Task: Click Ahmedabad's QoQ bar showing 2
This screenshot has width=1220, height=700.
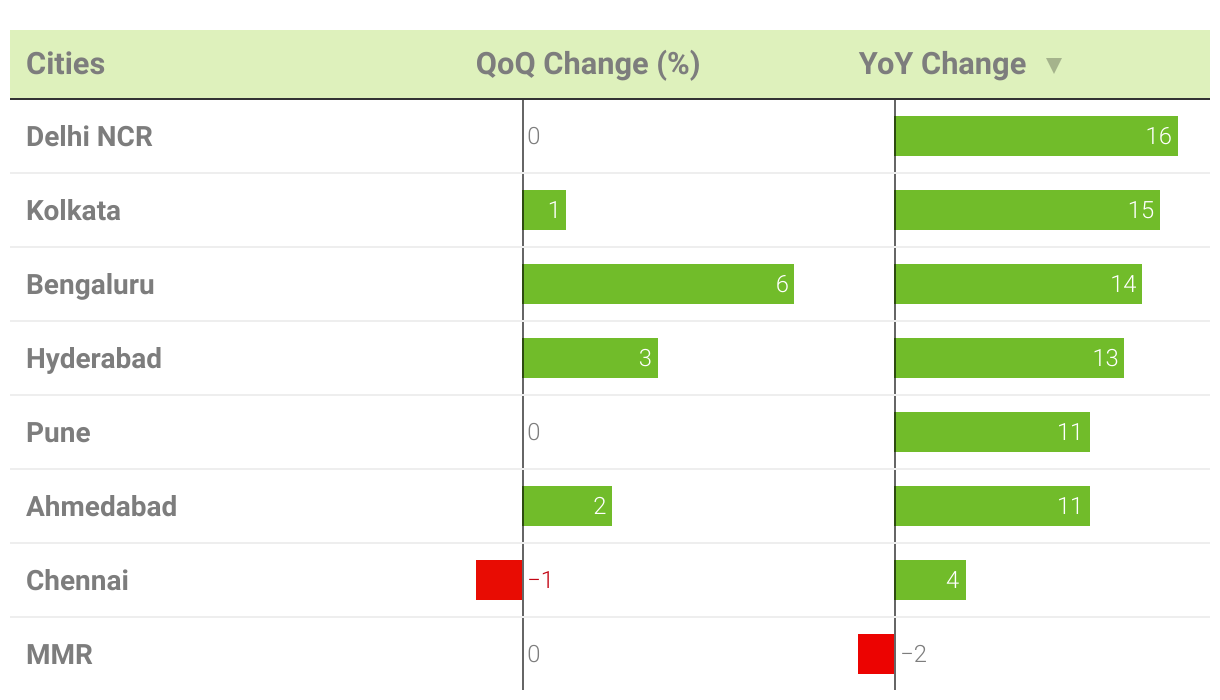Action: coord(567,506)
